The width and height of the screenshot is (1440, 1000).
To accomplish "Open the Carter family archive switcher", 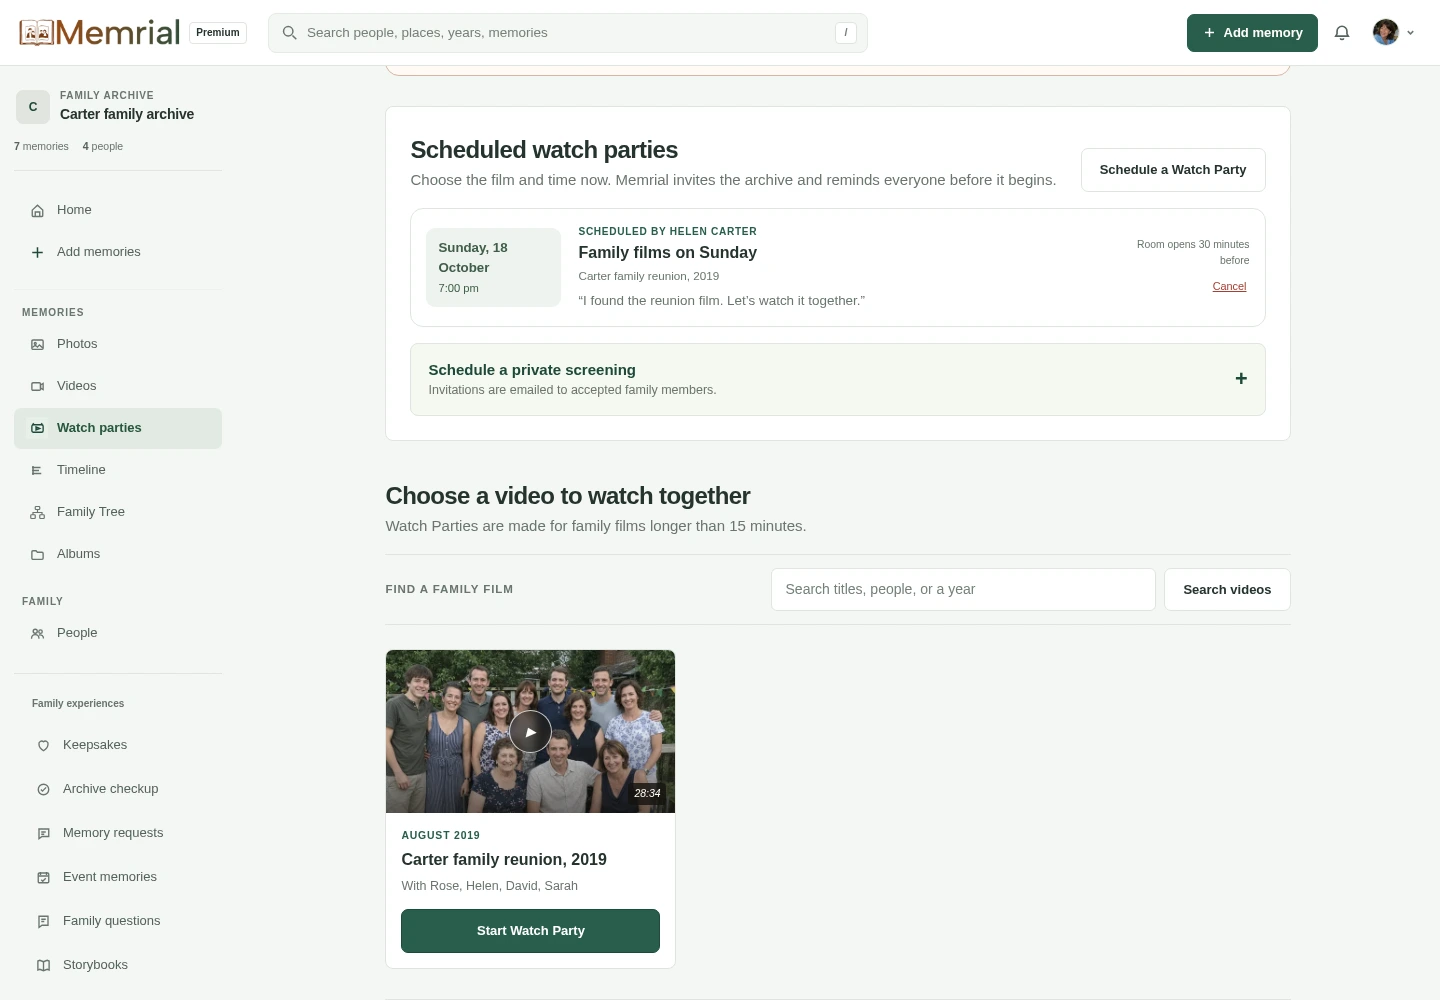I will click(118, 106).
